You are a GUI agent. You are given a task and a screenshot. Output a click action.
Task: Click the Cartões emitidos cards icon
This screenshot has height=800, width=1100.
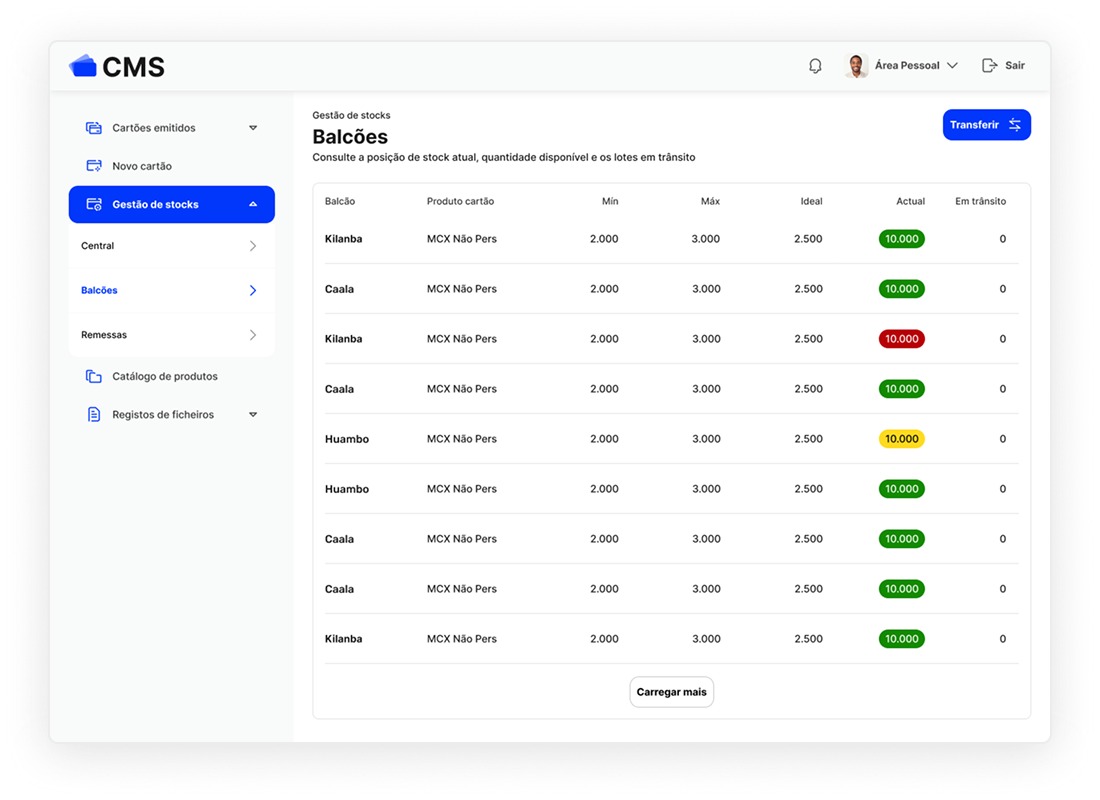[x=94, y=128]
